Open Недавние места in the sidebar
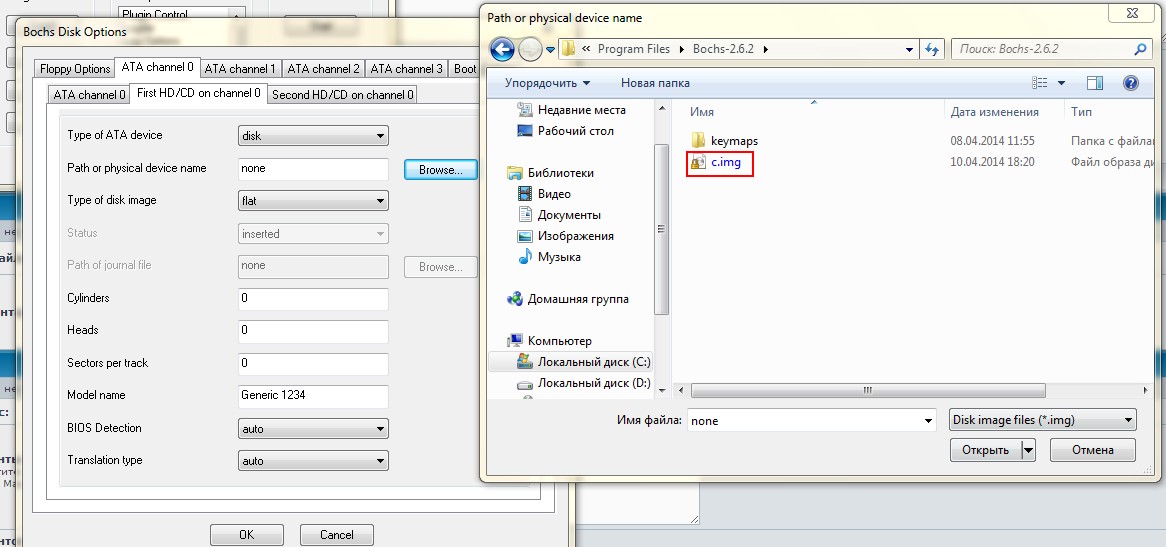Screen dimensions: 1166x547 coord(581,110)
